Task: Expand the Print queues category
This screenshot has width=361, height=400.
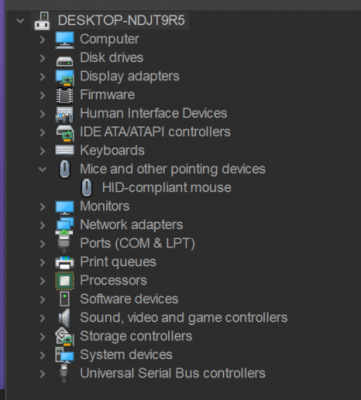Action: click(42, 262)
